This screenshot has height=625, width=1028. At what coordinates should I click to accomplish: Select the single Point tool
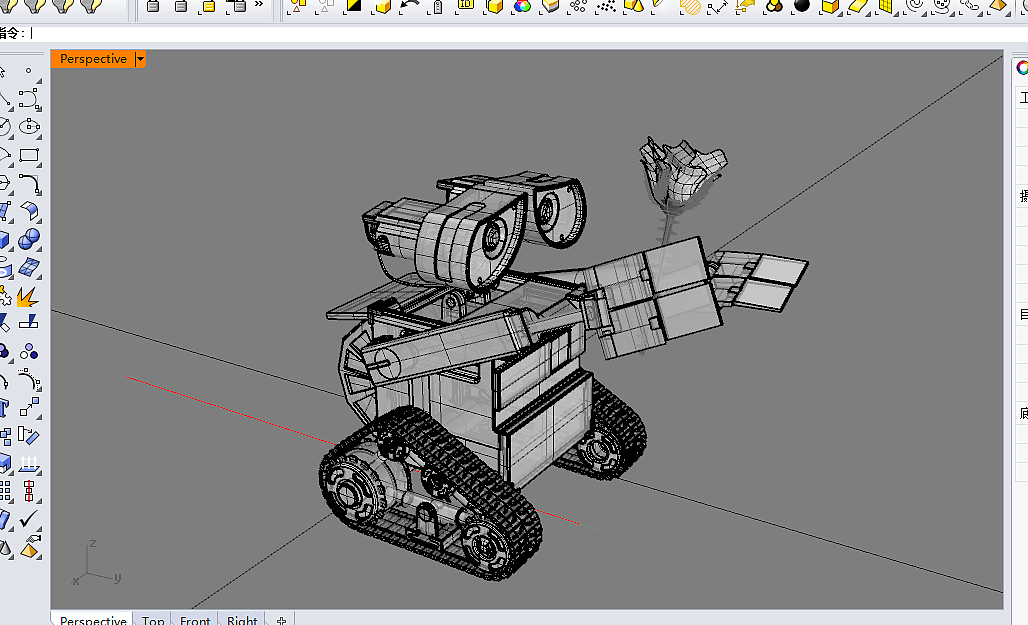(x=28, y=71)
